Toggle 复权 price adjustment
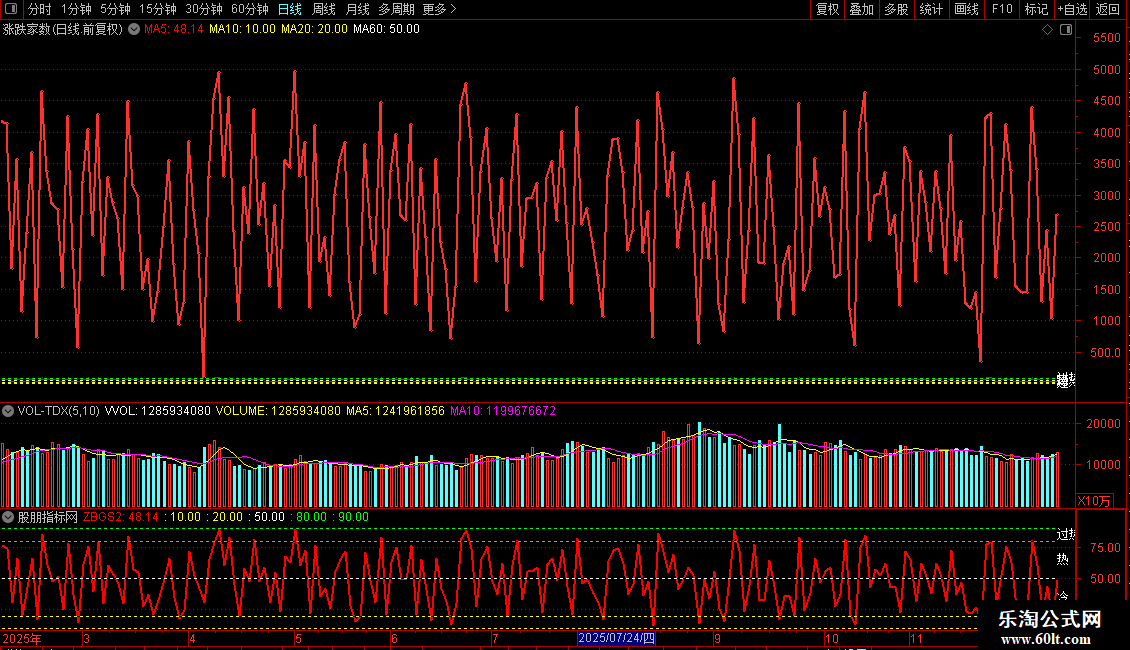The height and width of the screenshot is (650, 1130). [x=827, y=9]
